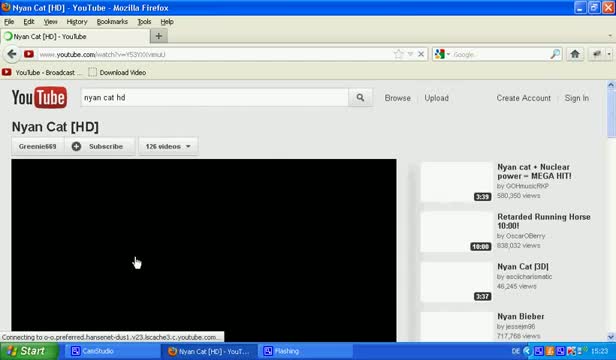Bookmark this page with the star icon
The height and width of the screenshot is (360, 616).
point(398,54)
